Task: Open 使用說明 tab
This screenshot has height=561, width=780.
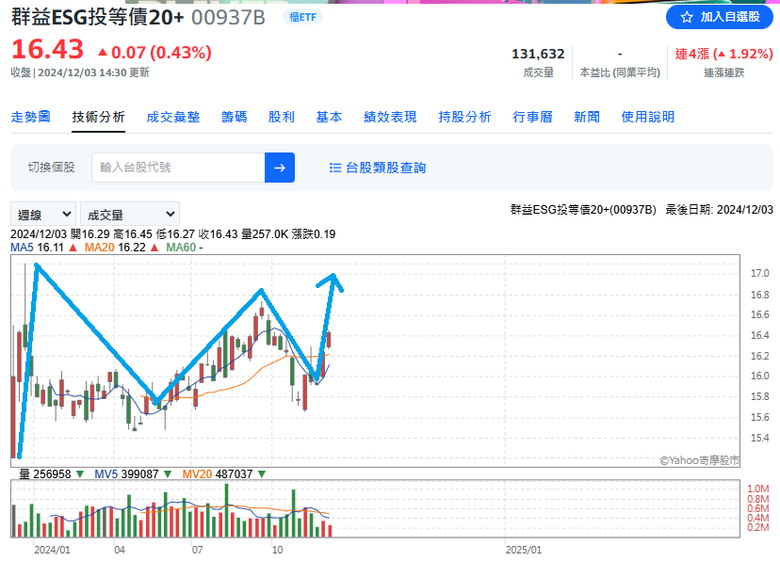Action: point(648,117)
